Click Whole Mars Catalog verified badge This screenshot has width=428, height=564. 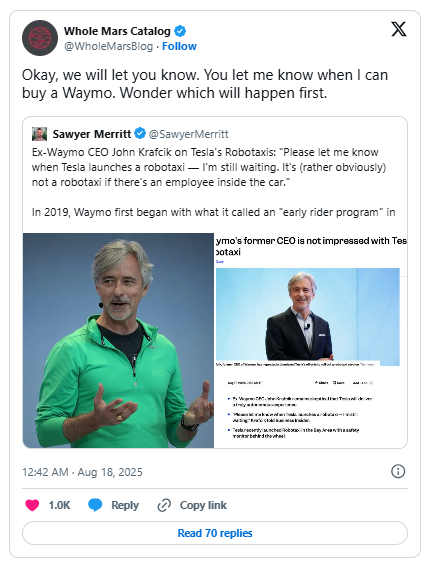180,31
